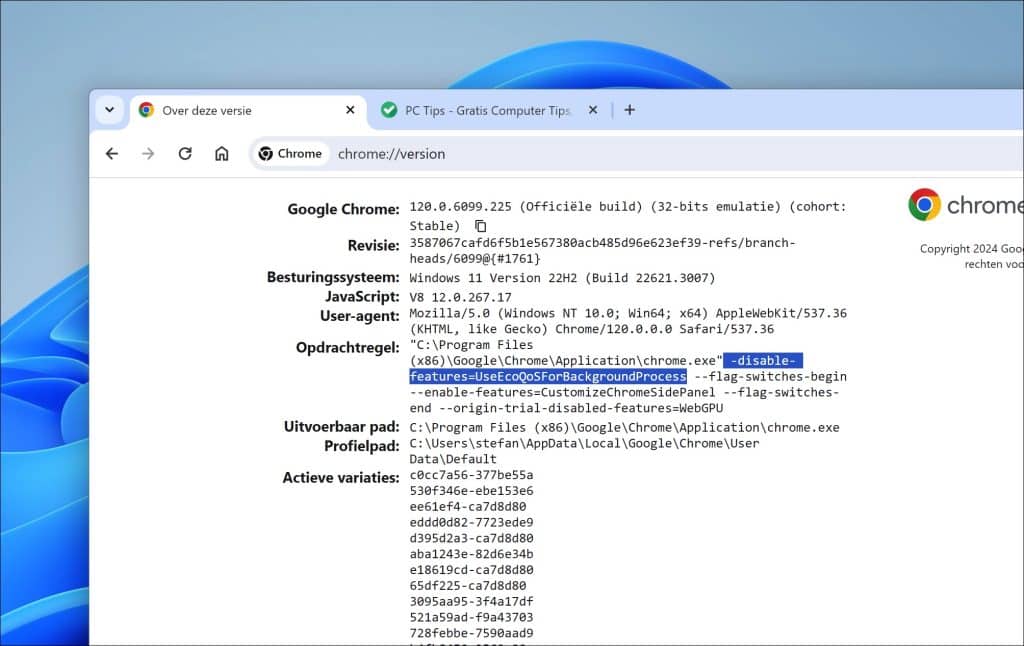Click the Profielpad: label
Viewport: 1024px width, 646px height.
tap(362, 447)
